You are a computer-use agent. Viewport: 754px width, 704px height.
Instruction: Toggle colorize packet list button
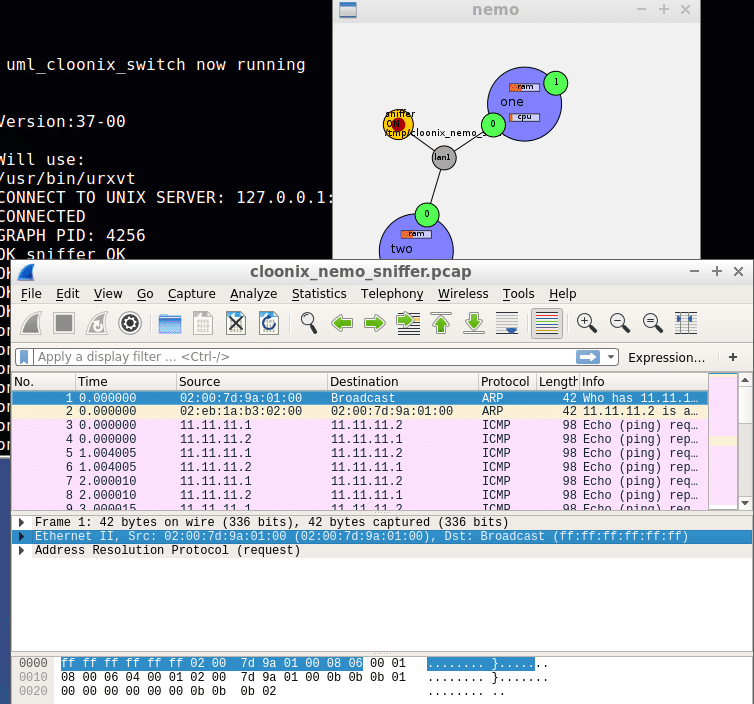click(x=545, y=323)
